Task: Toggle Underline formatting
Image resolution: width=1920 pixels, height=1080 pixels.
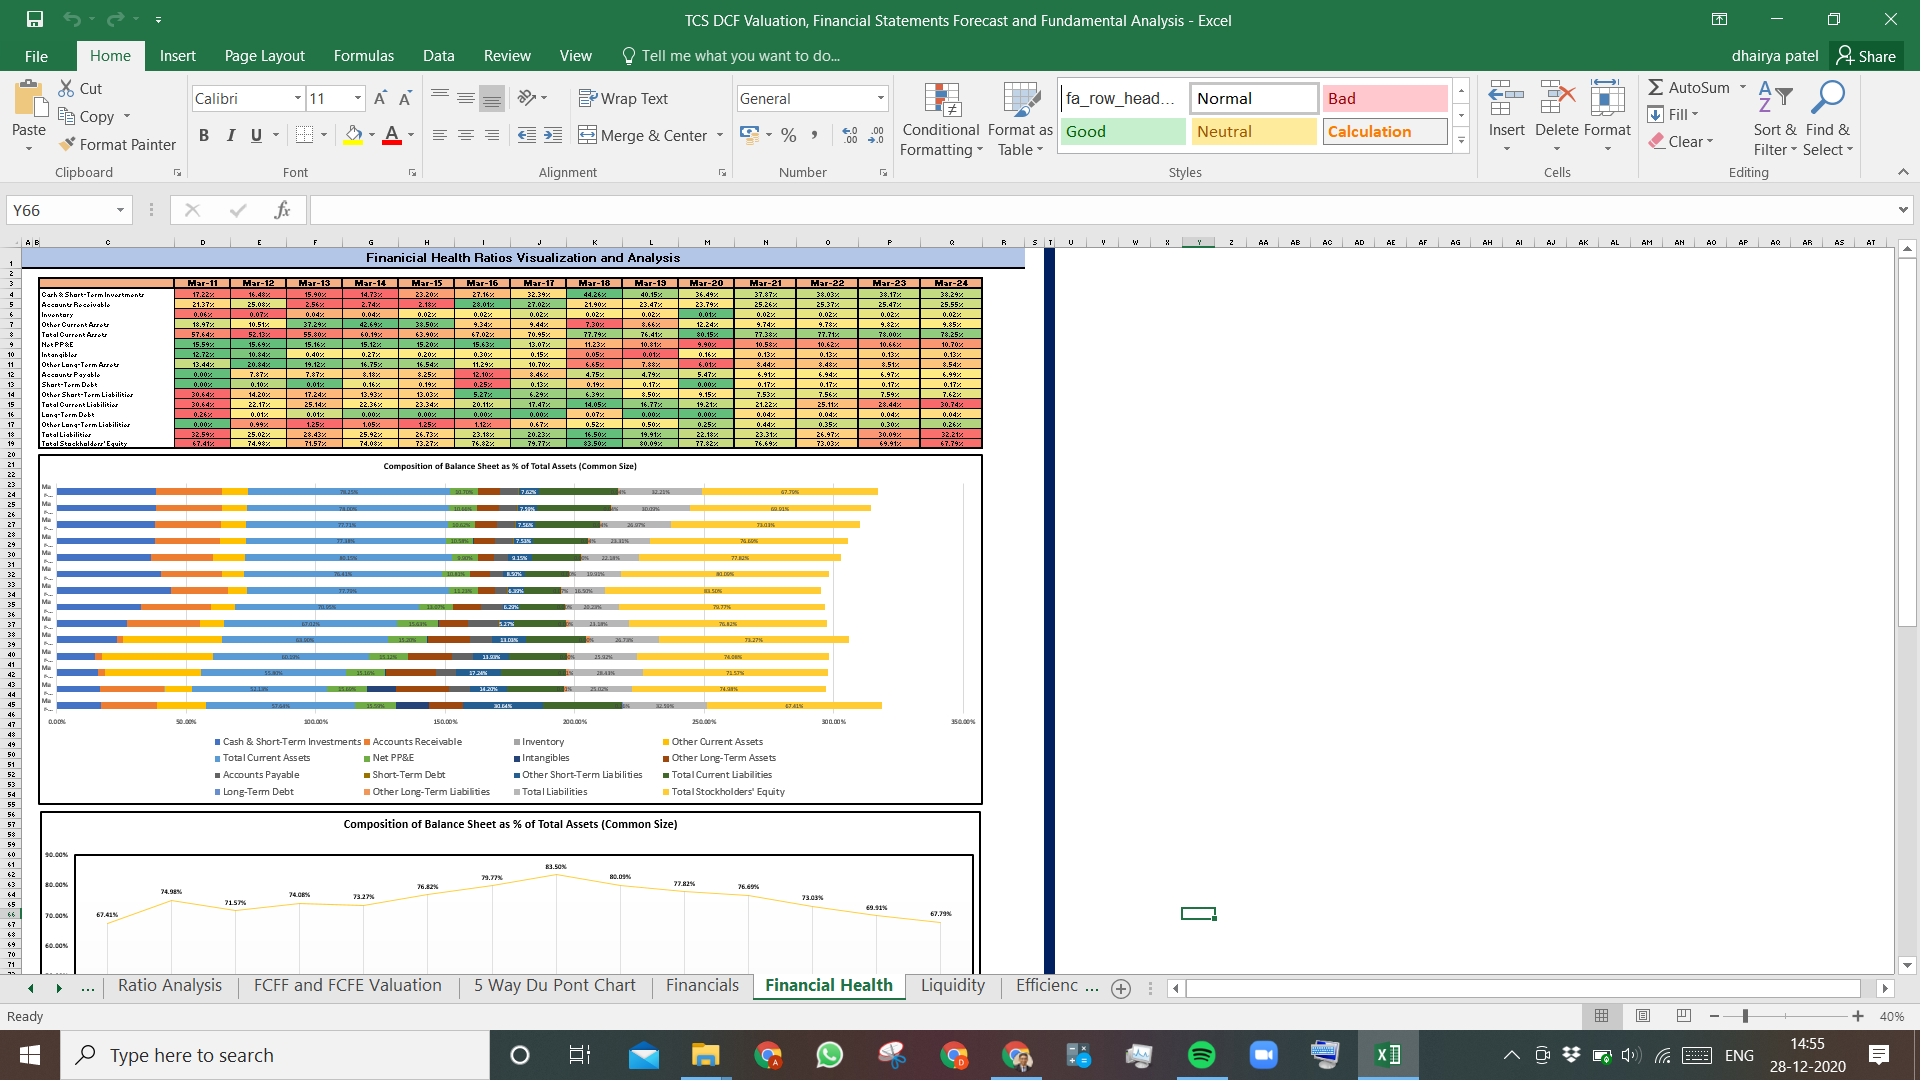Action: (257, 135)
